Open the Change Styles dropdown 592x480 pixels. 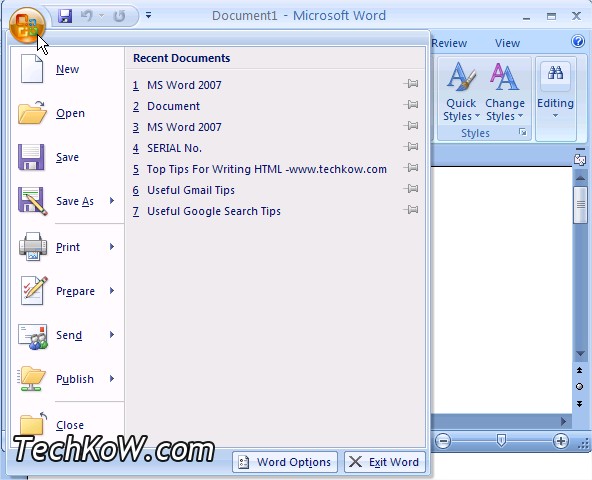pos(505,91)
